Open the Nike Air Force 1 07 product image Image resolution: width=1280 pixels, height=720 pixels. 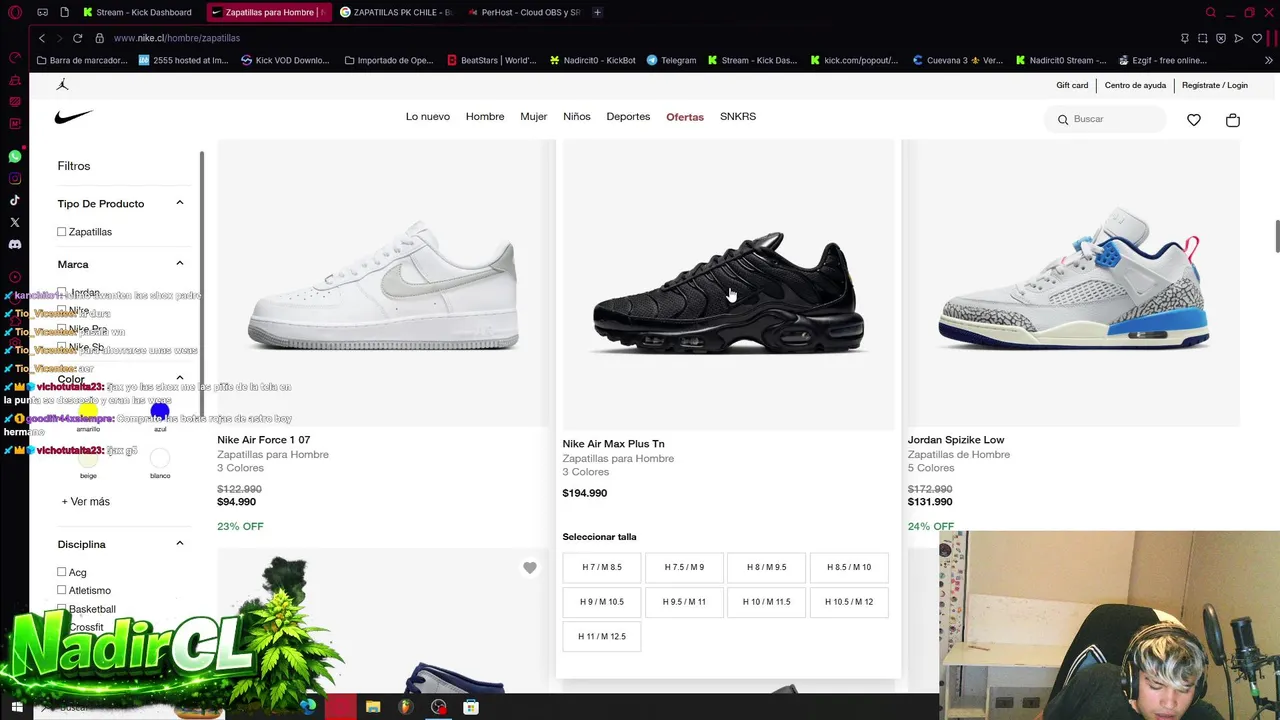(383, 283)
